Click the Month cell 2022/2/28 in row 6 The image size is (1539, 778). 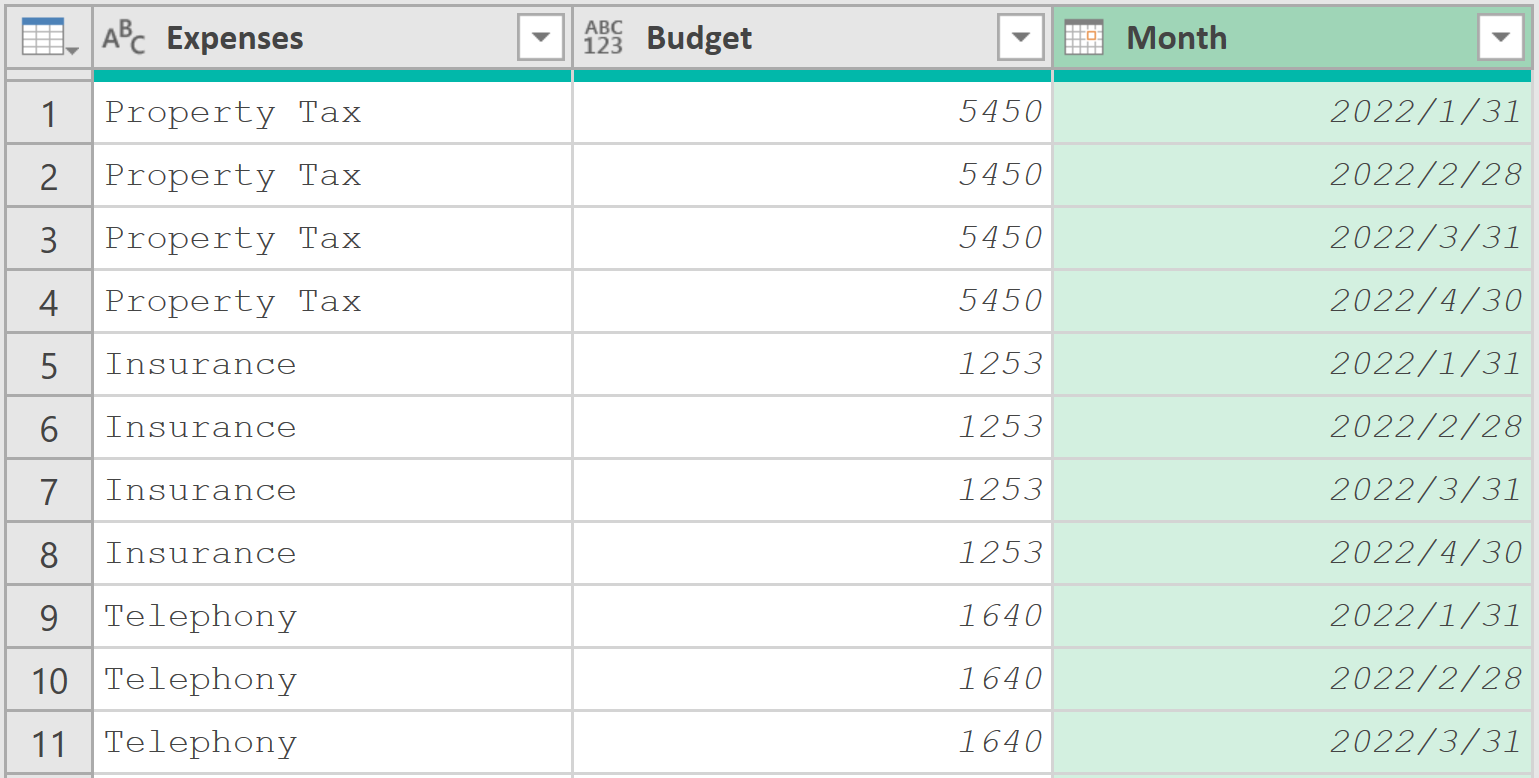coord(1292,428)
